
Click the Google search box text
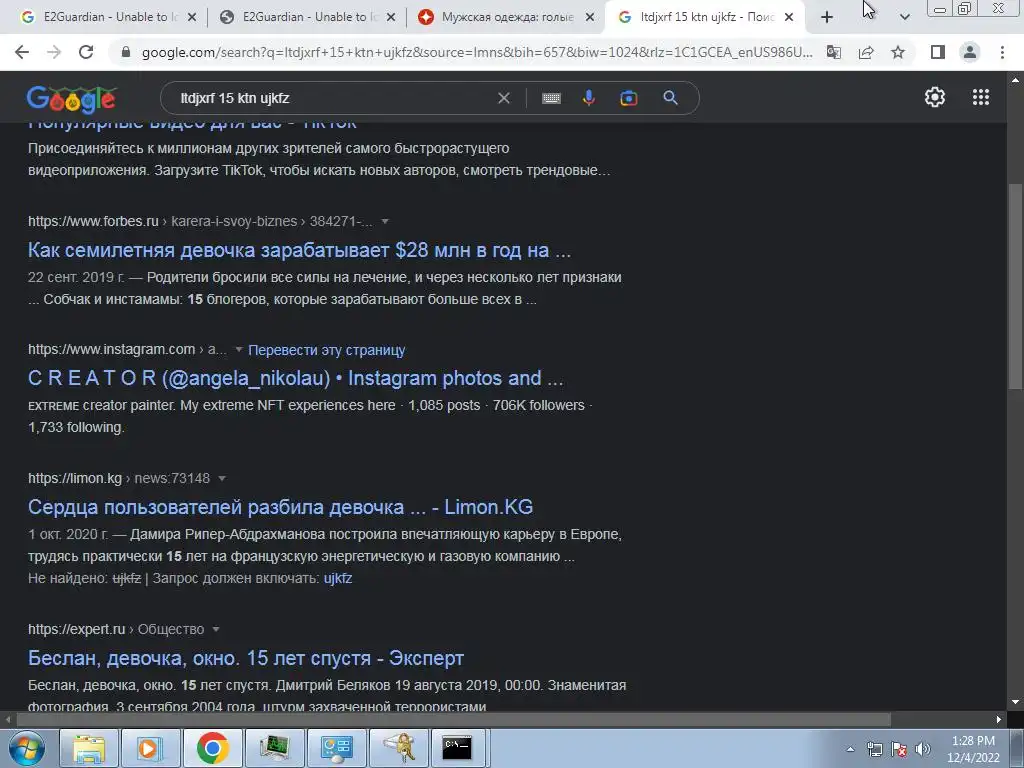click(x=234, y=98)
